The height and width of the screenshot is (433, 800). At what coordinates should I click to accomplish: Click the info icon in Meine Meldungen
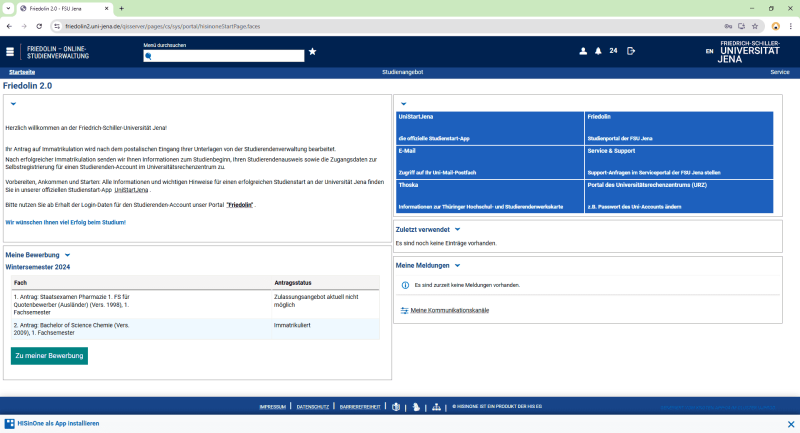[405, 285]
